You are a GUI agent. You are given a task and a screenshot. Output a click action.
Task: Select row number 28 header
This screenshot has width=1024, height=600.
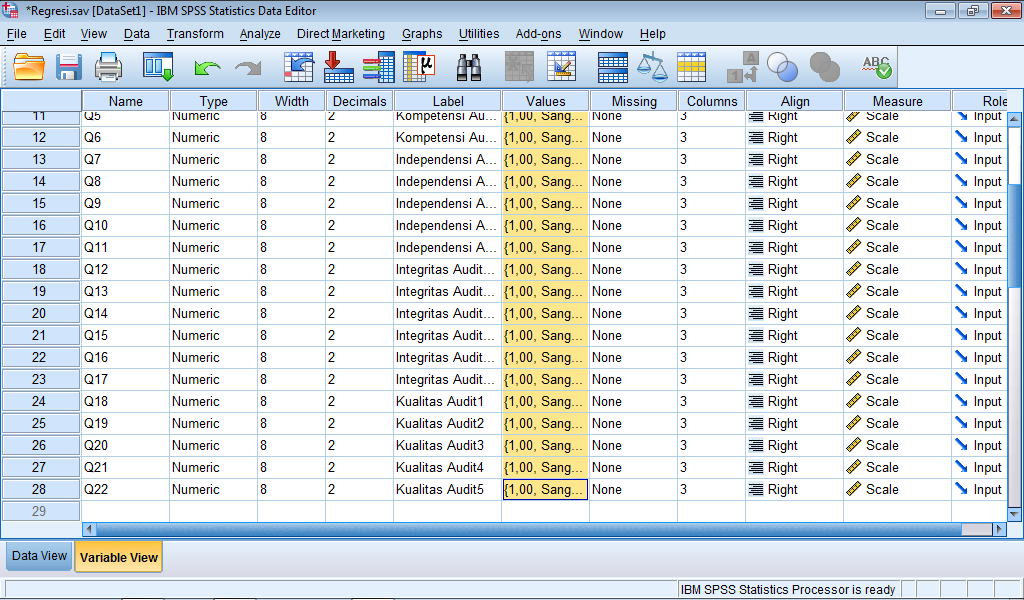40,489
